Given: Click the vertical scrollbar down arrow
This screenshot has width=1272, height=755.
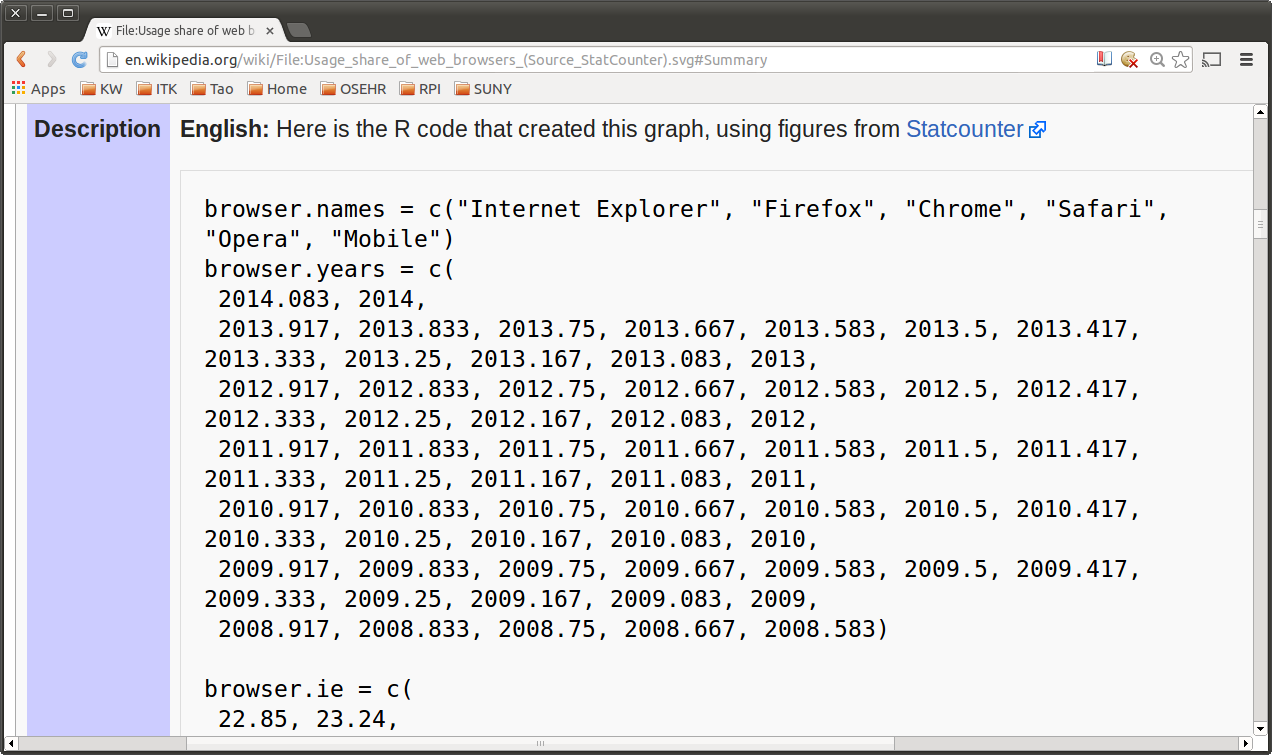Looking at the screenshot, I should coord(1260,729).
